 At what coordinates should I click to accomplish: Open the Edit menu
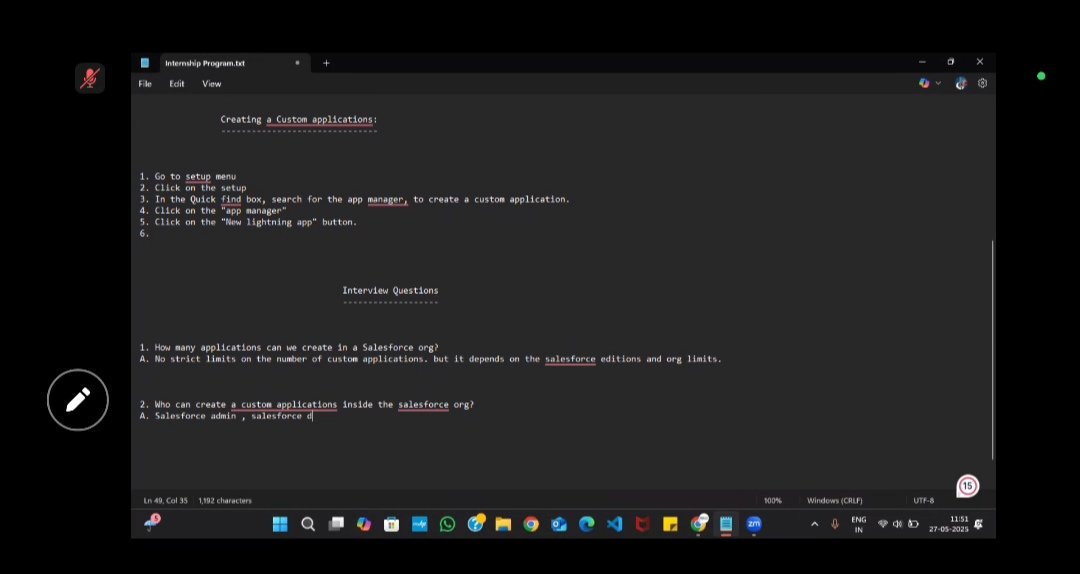(177, 83)
